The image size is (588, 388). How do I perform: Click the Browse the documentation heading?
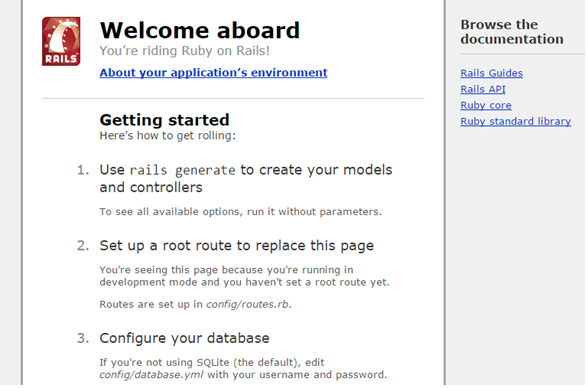point(512,32)
